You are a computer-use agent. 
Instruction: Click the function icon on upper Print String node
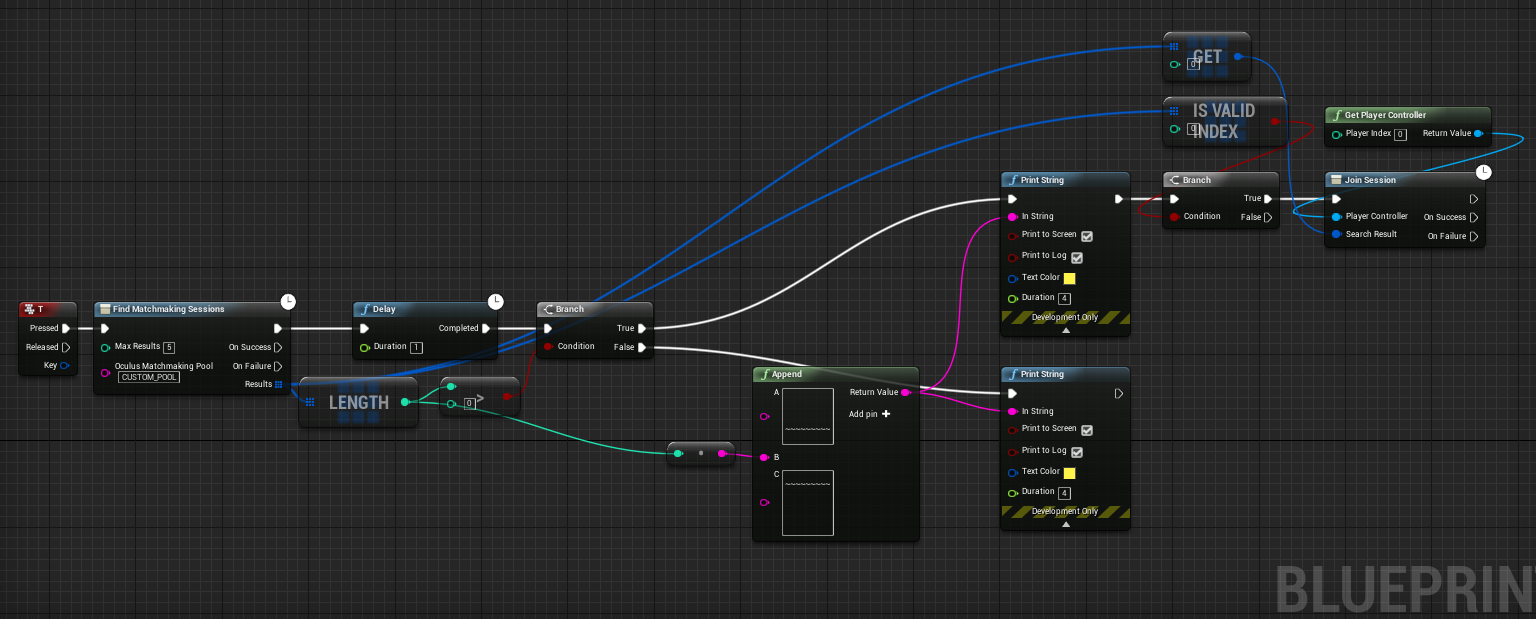click(1013, 180)
